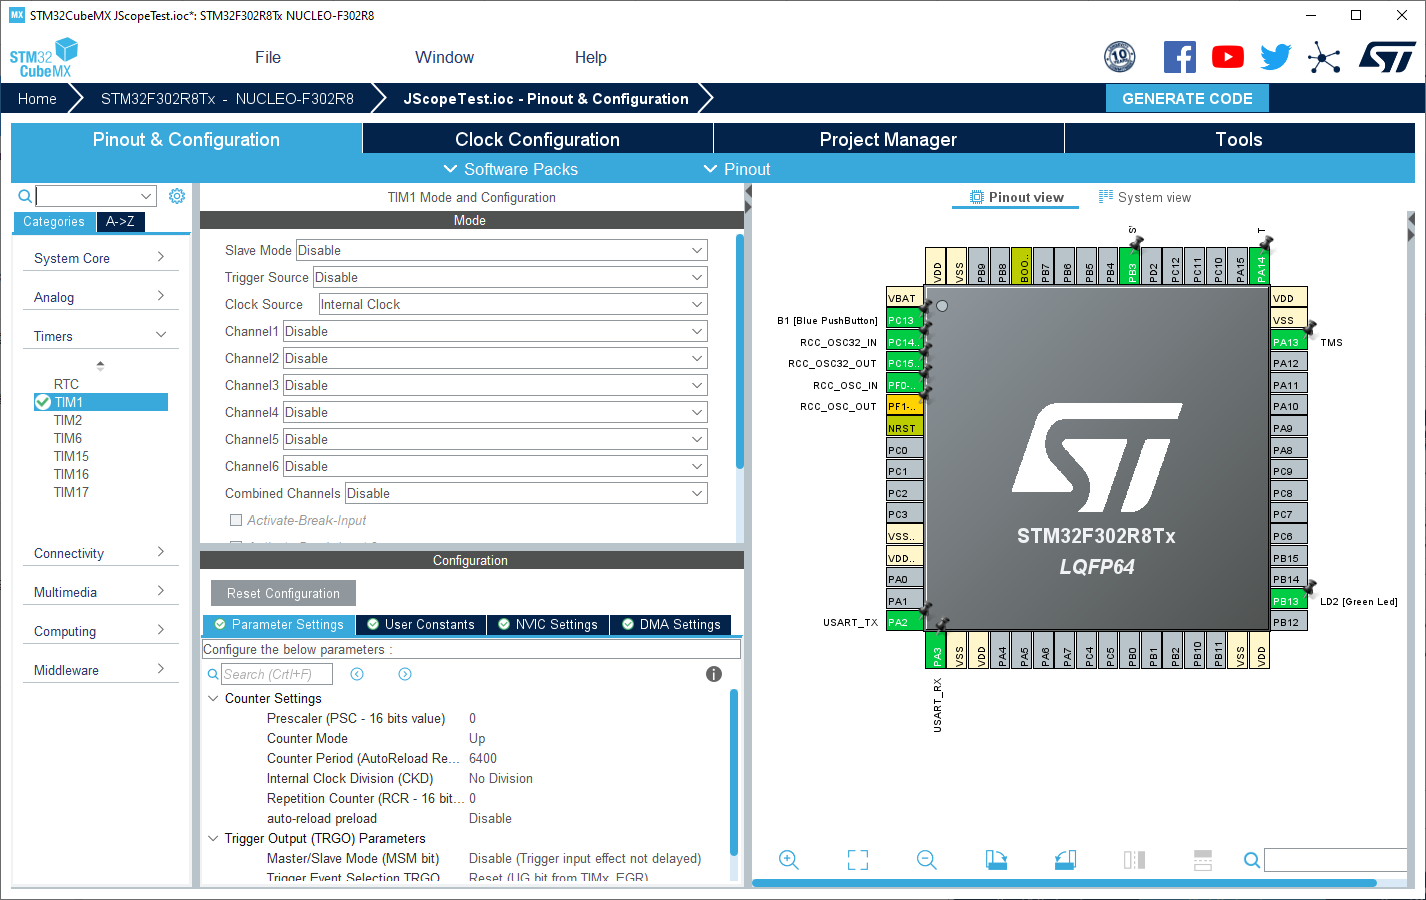Switch to the A->Z list tab
The width and height of the screenshot is (1426, 900).
click(x=121, y=221)
